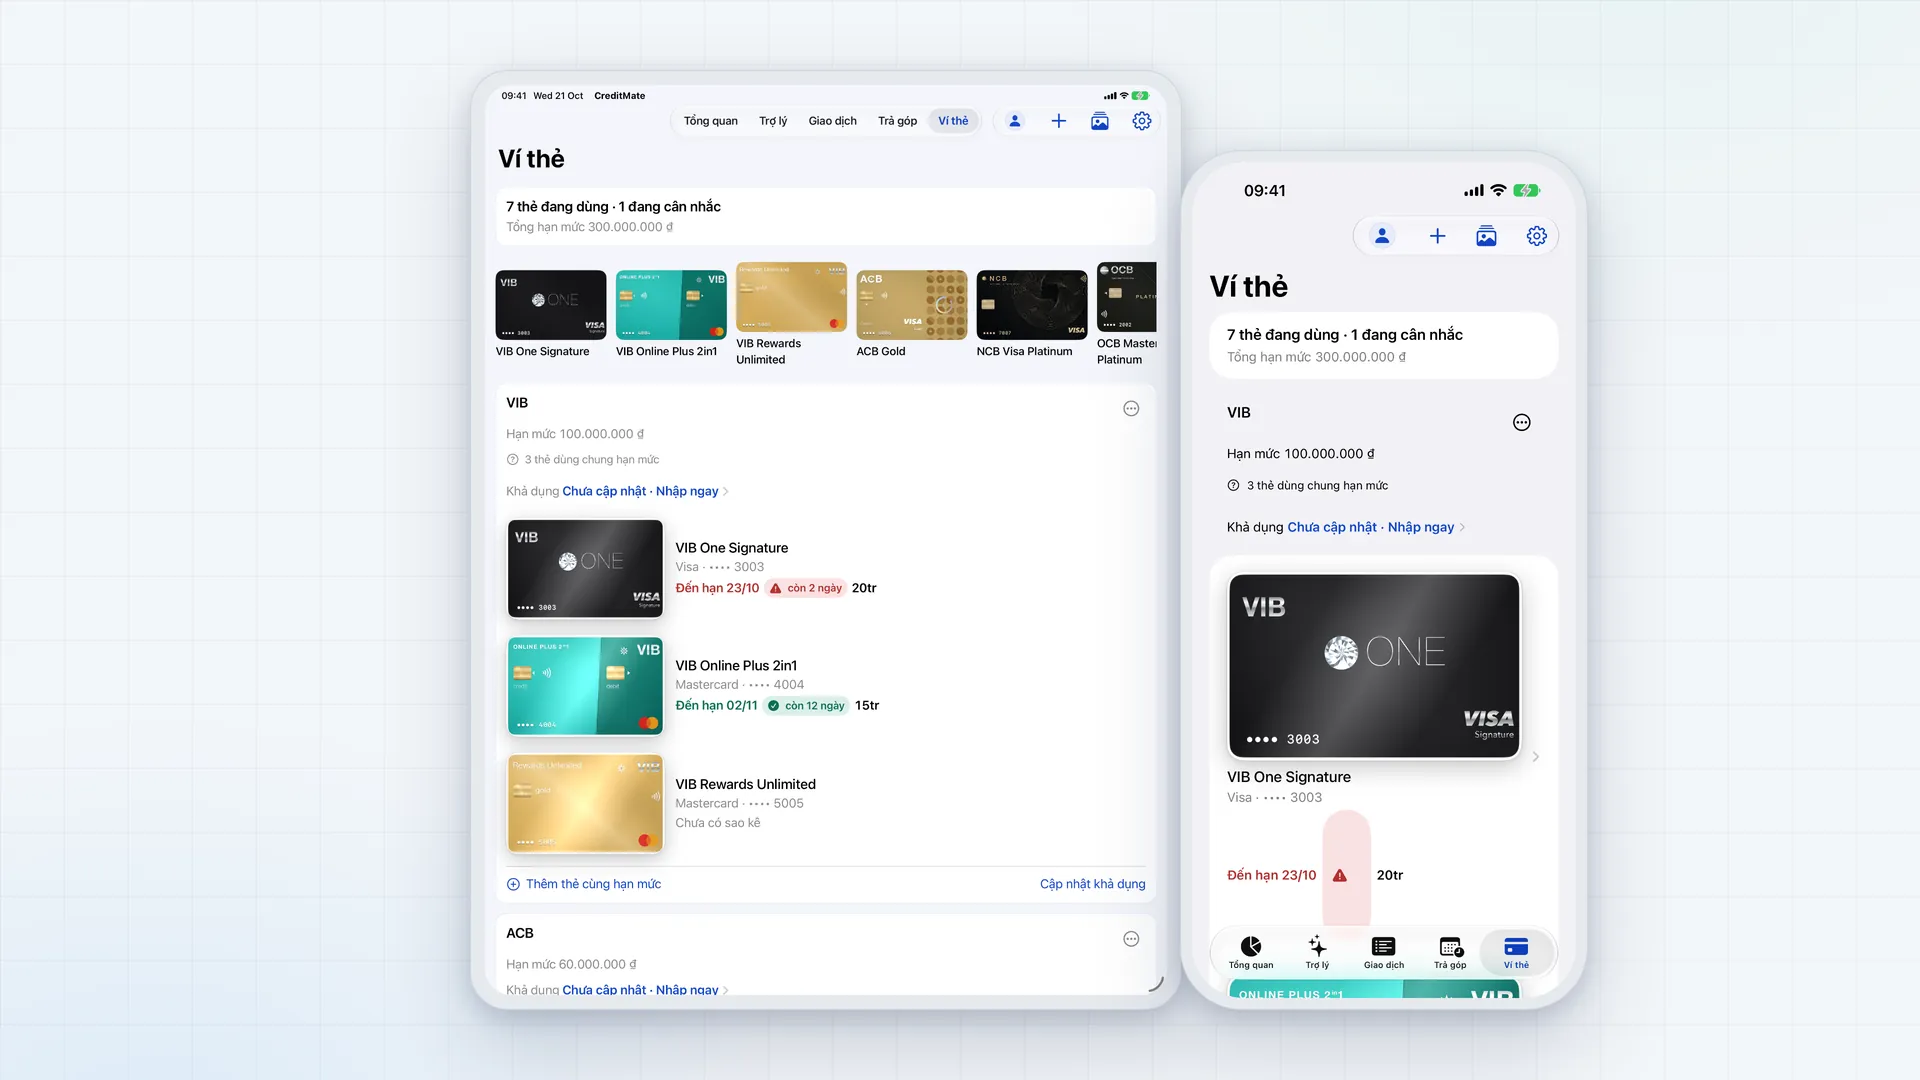Tap the profile icon on the phone
This screenshot has width=1920, height=1080.
[1382, 236]
